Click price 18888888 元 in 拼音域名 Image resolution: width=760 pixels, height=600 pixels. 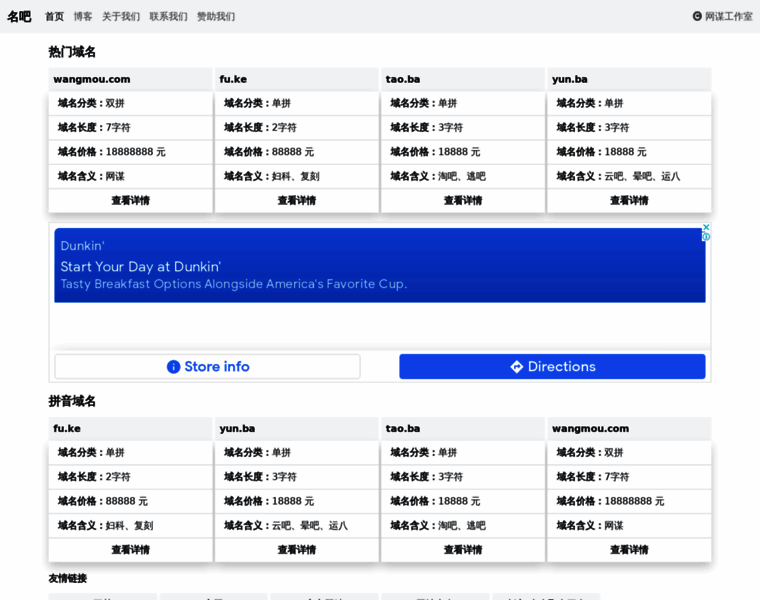coord(634,502)
